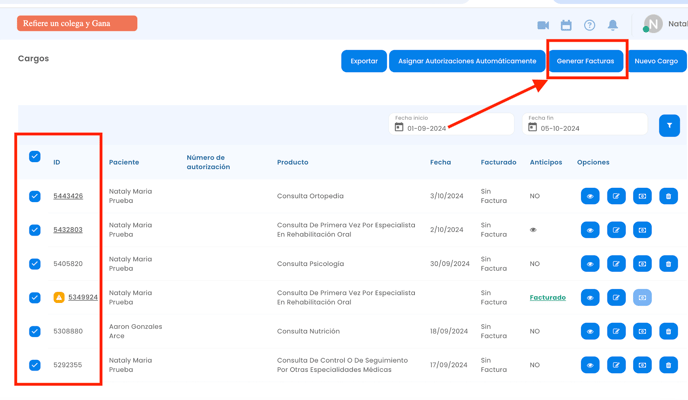Viewport: 688px width, 400px height.
Task: Select the Consulta Ortopedia product cell
Action: coord(310,196)
